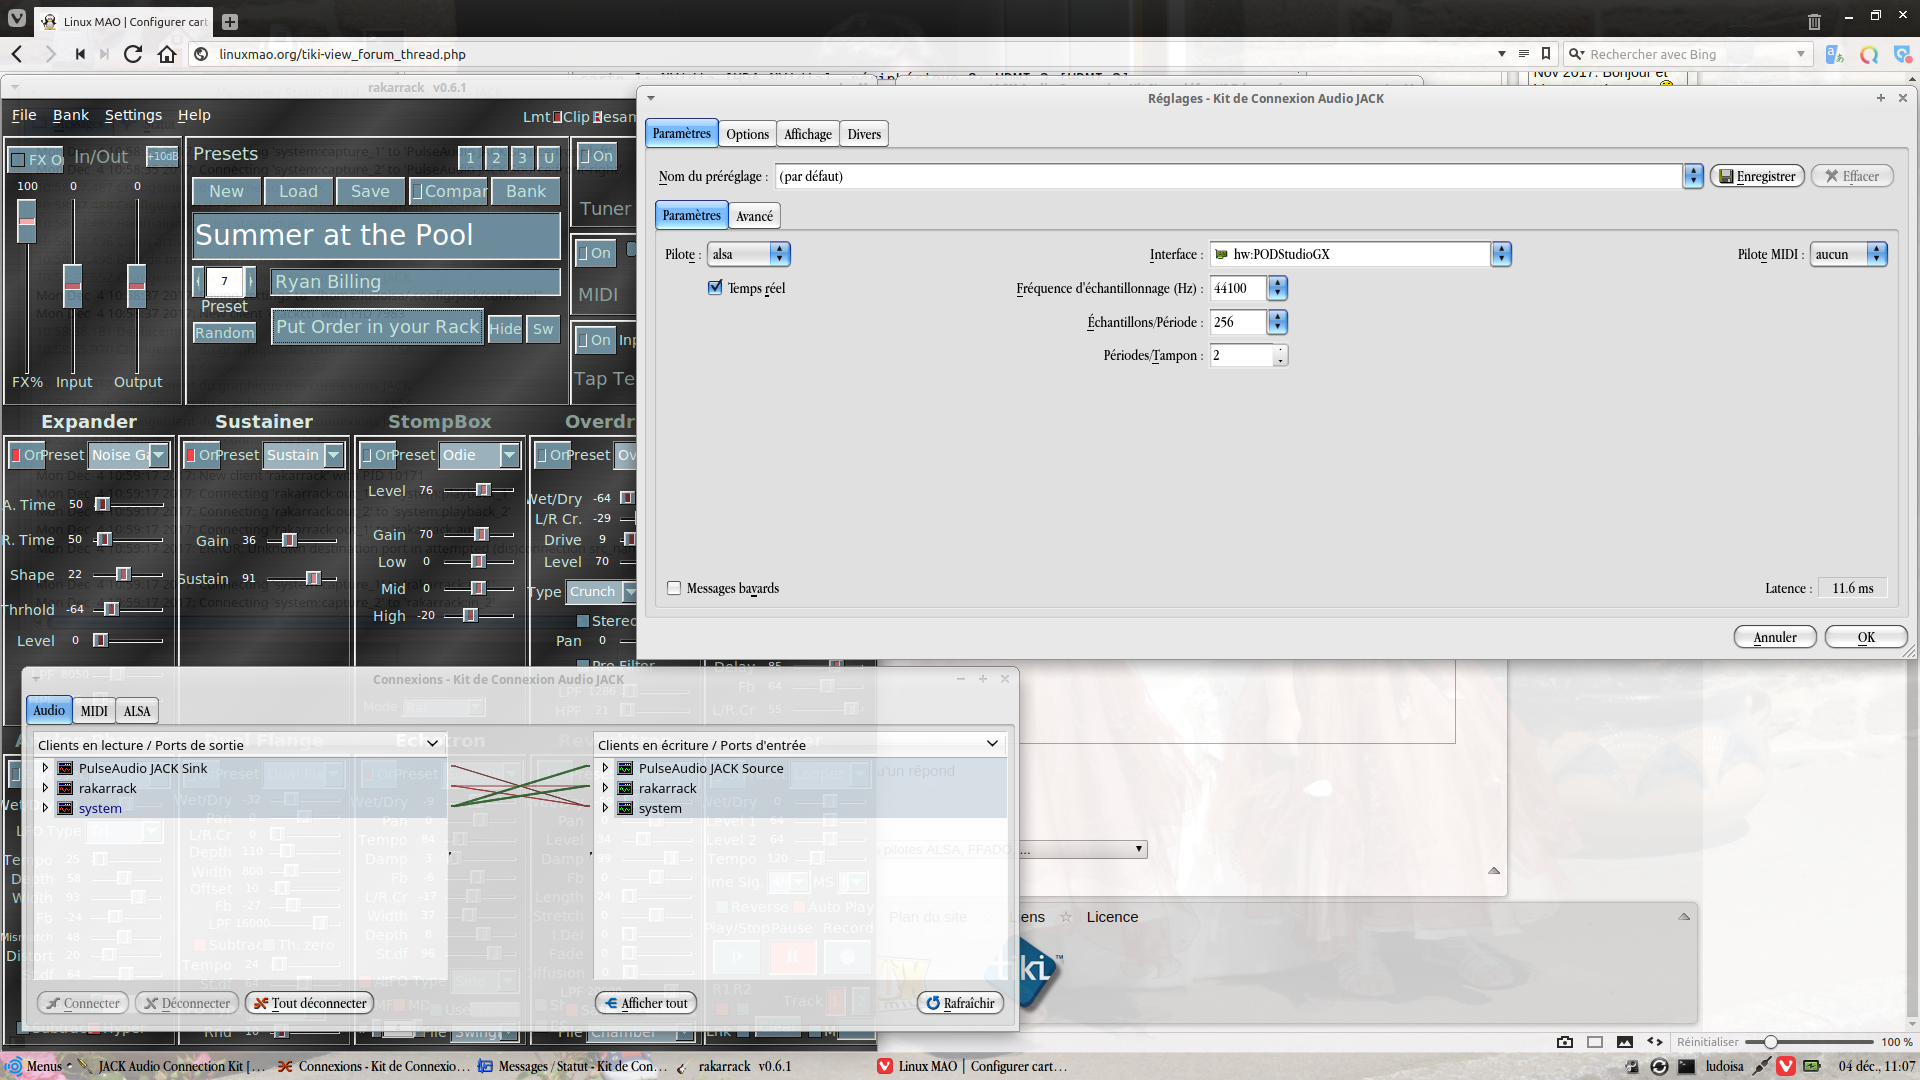Viewport: 1920px width, 1080px height.
Task: Click the Périodes/Tampon input field
Action: (x=1241, y=355)
